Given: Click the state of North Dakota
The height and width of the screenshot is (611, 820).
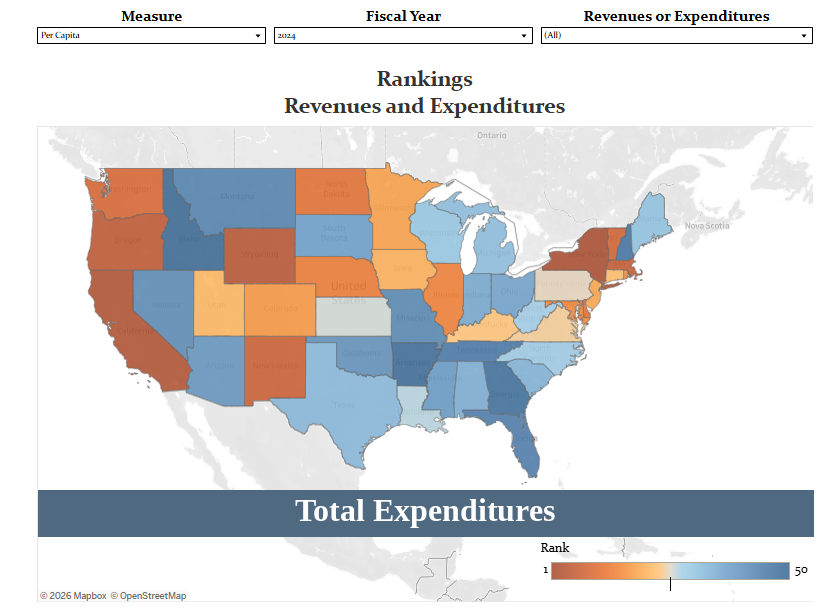Looking at the screenshot, I should pos(331,191).
